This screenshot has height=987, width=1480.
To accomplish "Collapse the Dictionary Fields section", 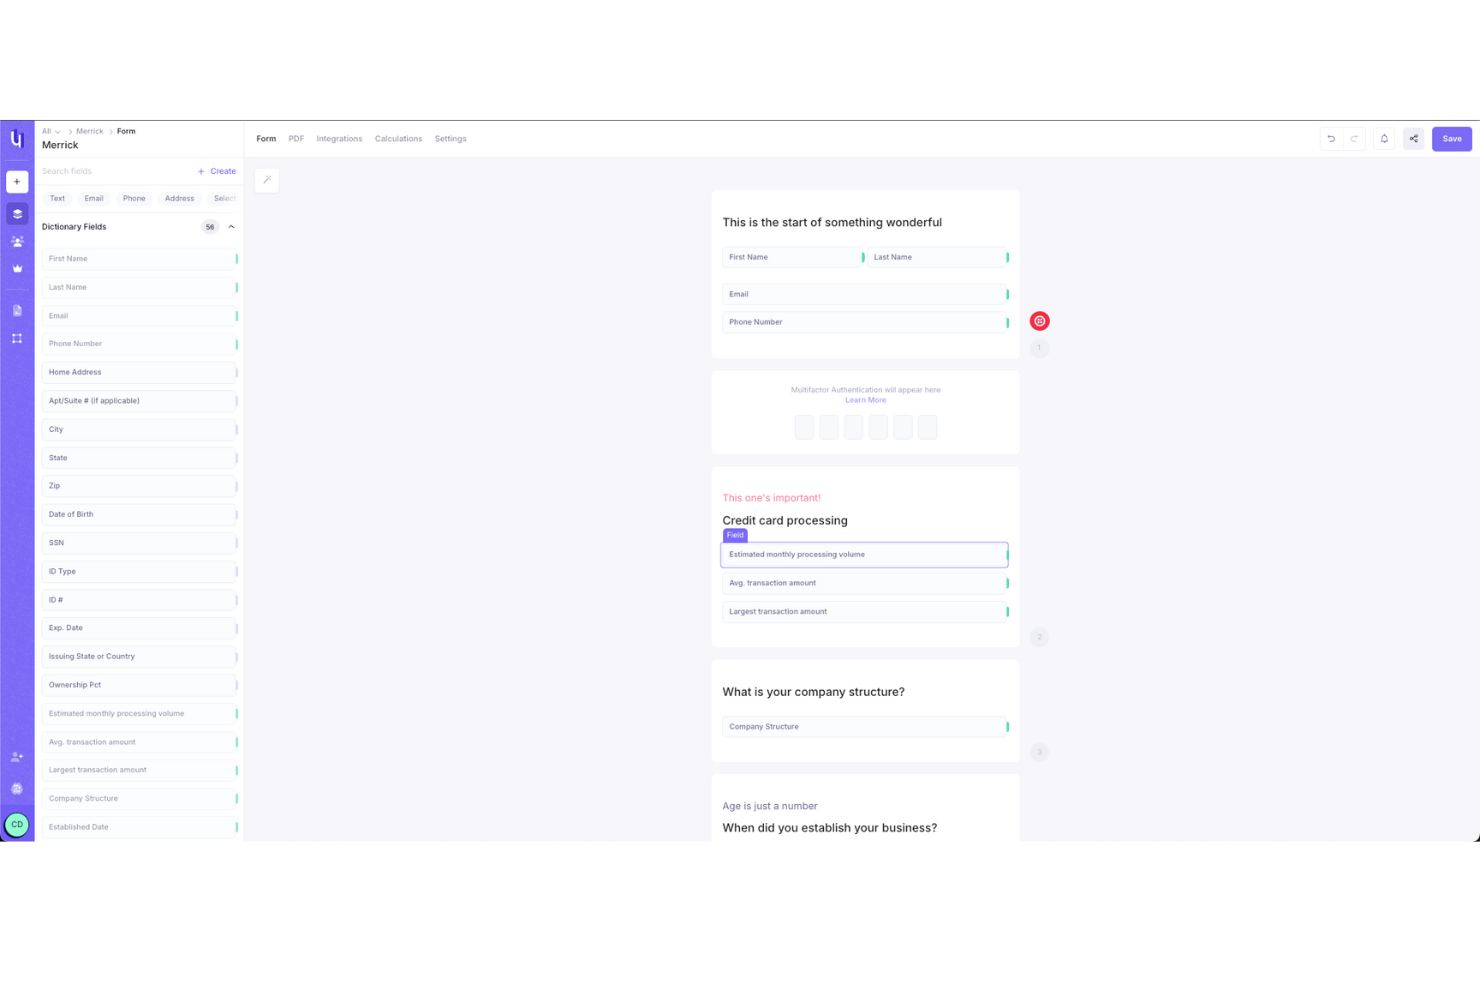I will (x=231, y=226).
